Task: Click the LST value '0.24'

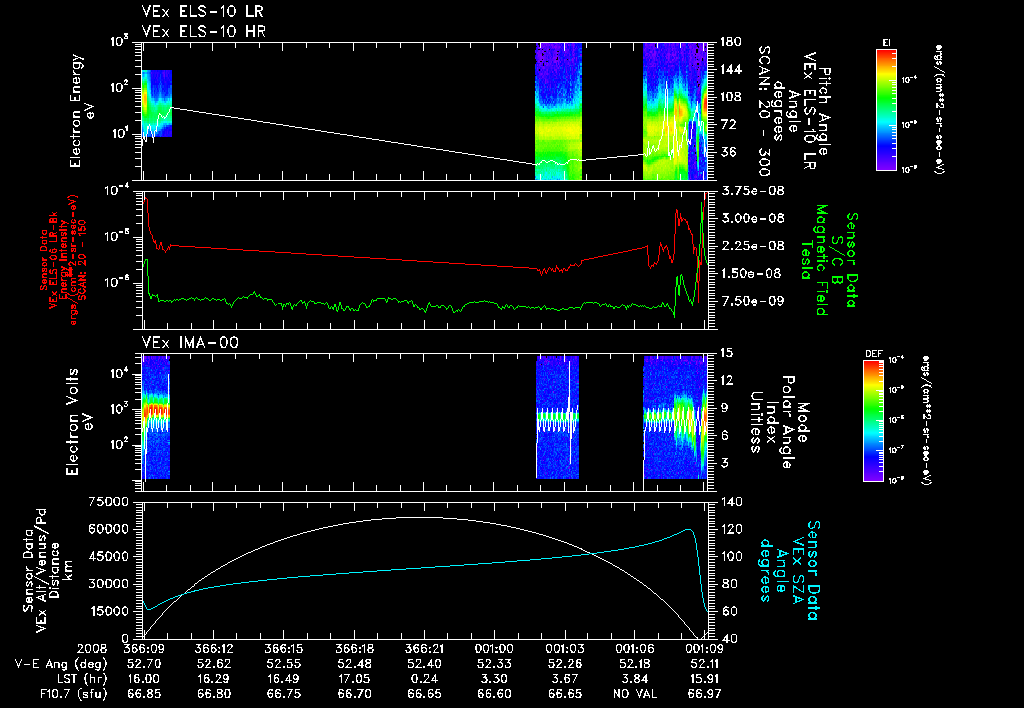Action: (x=424, y=679)
